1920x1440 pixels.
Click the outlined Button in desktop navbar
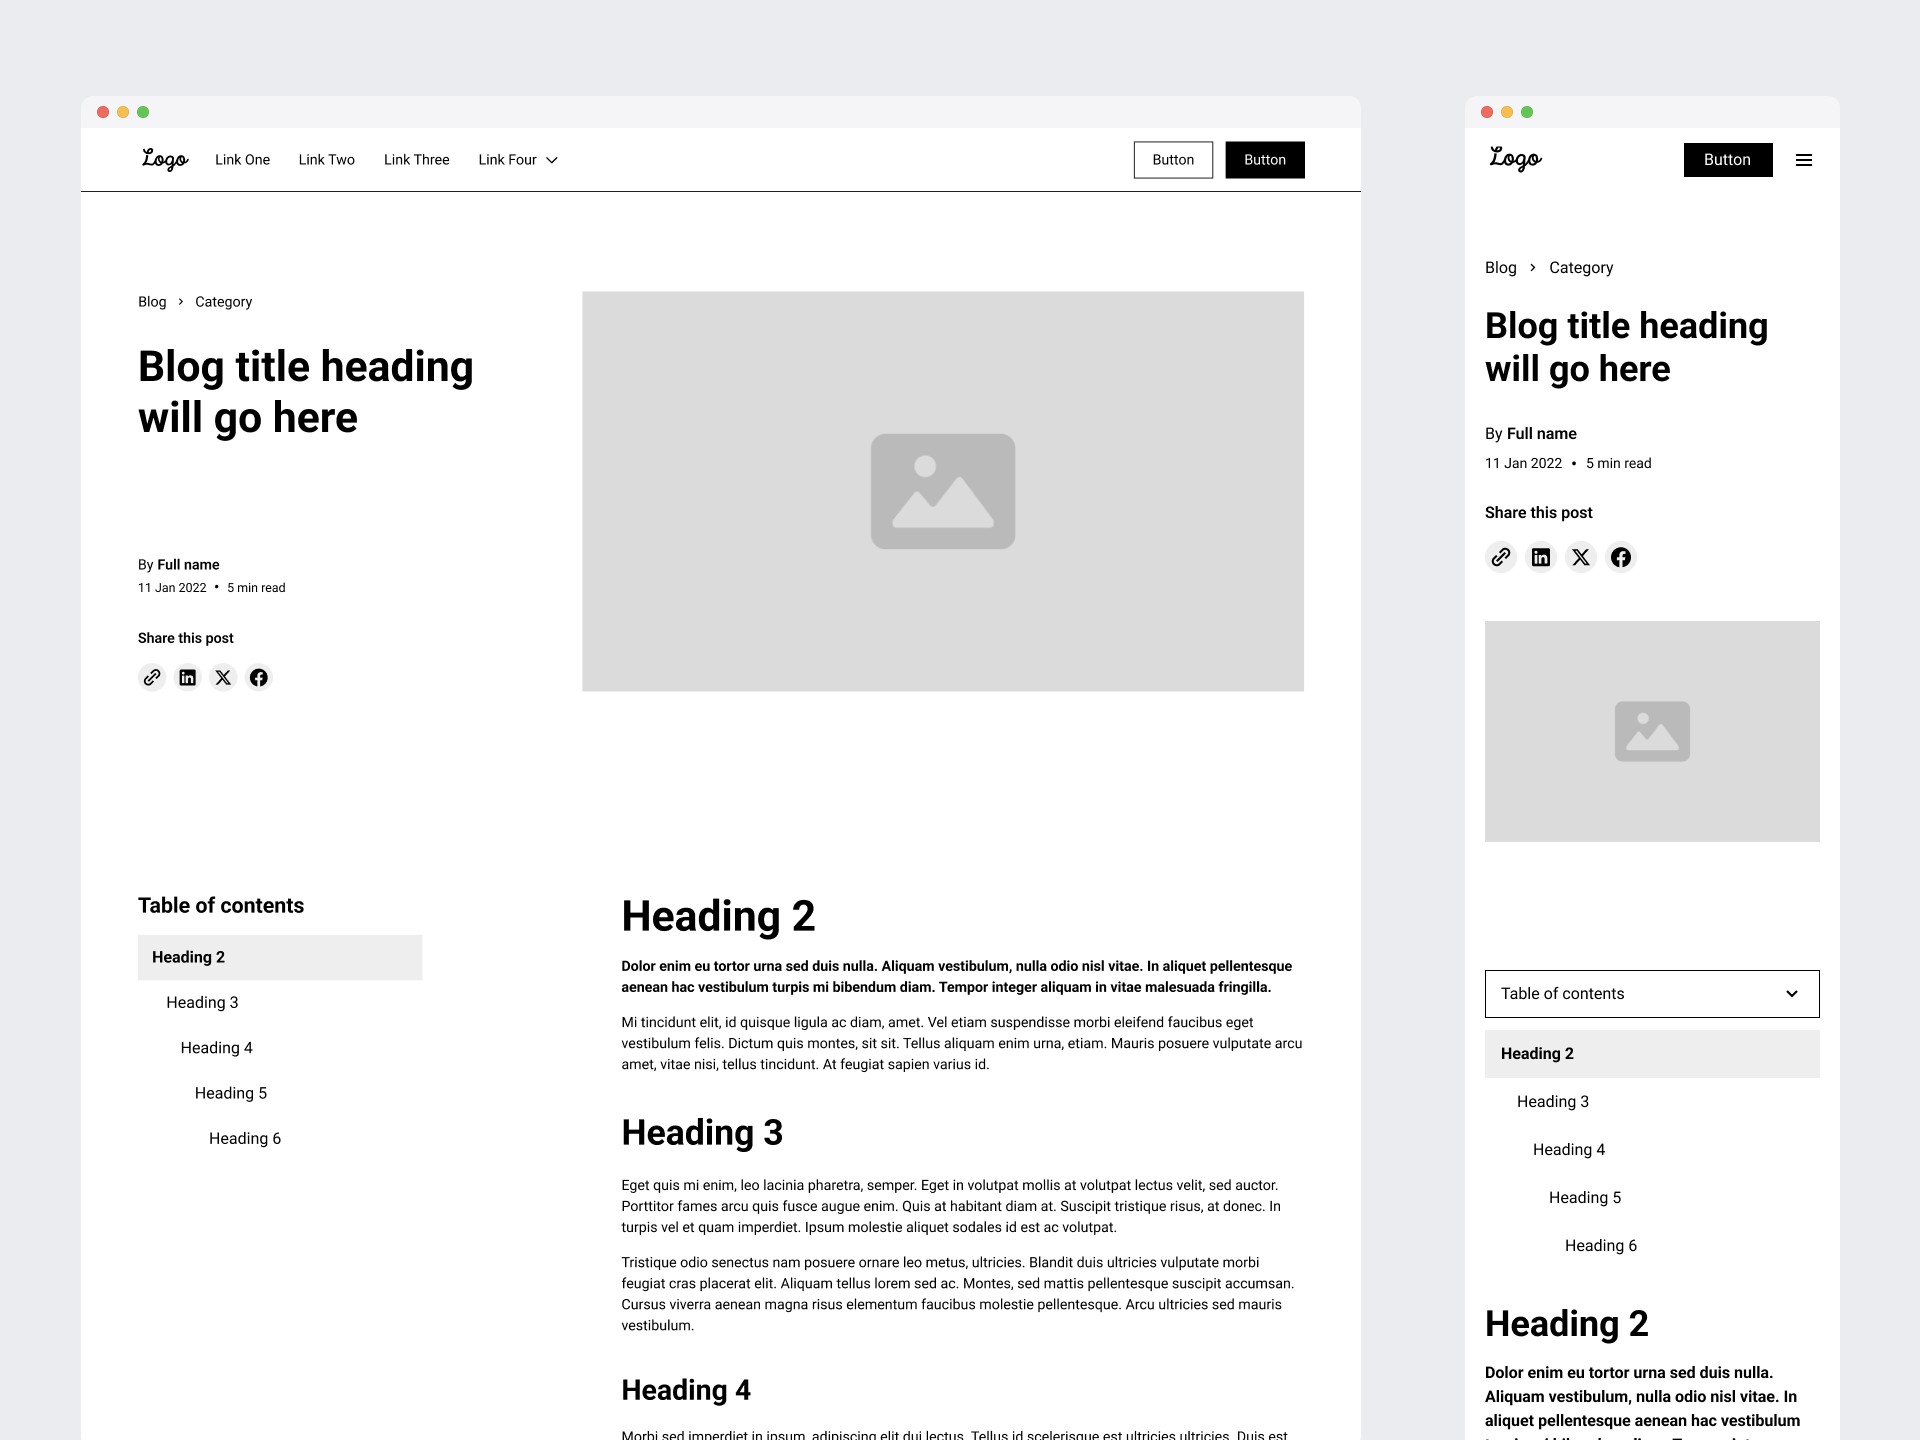1173,160
